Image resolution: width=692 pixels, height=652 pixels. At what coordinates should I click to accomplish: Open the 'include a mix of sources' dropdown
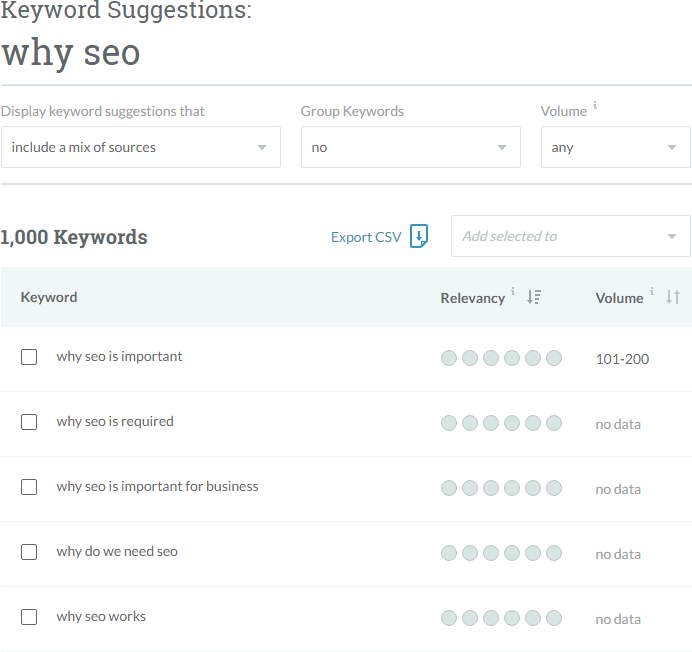(140, 147)
